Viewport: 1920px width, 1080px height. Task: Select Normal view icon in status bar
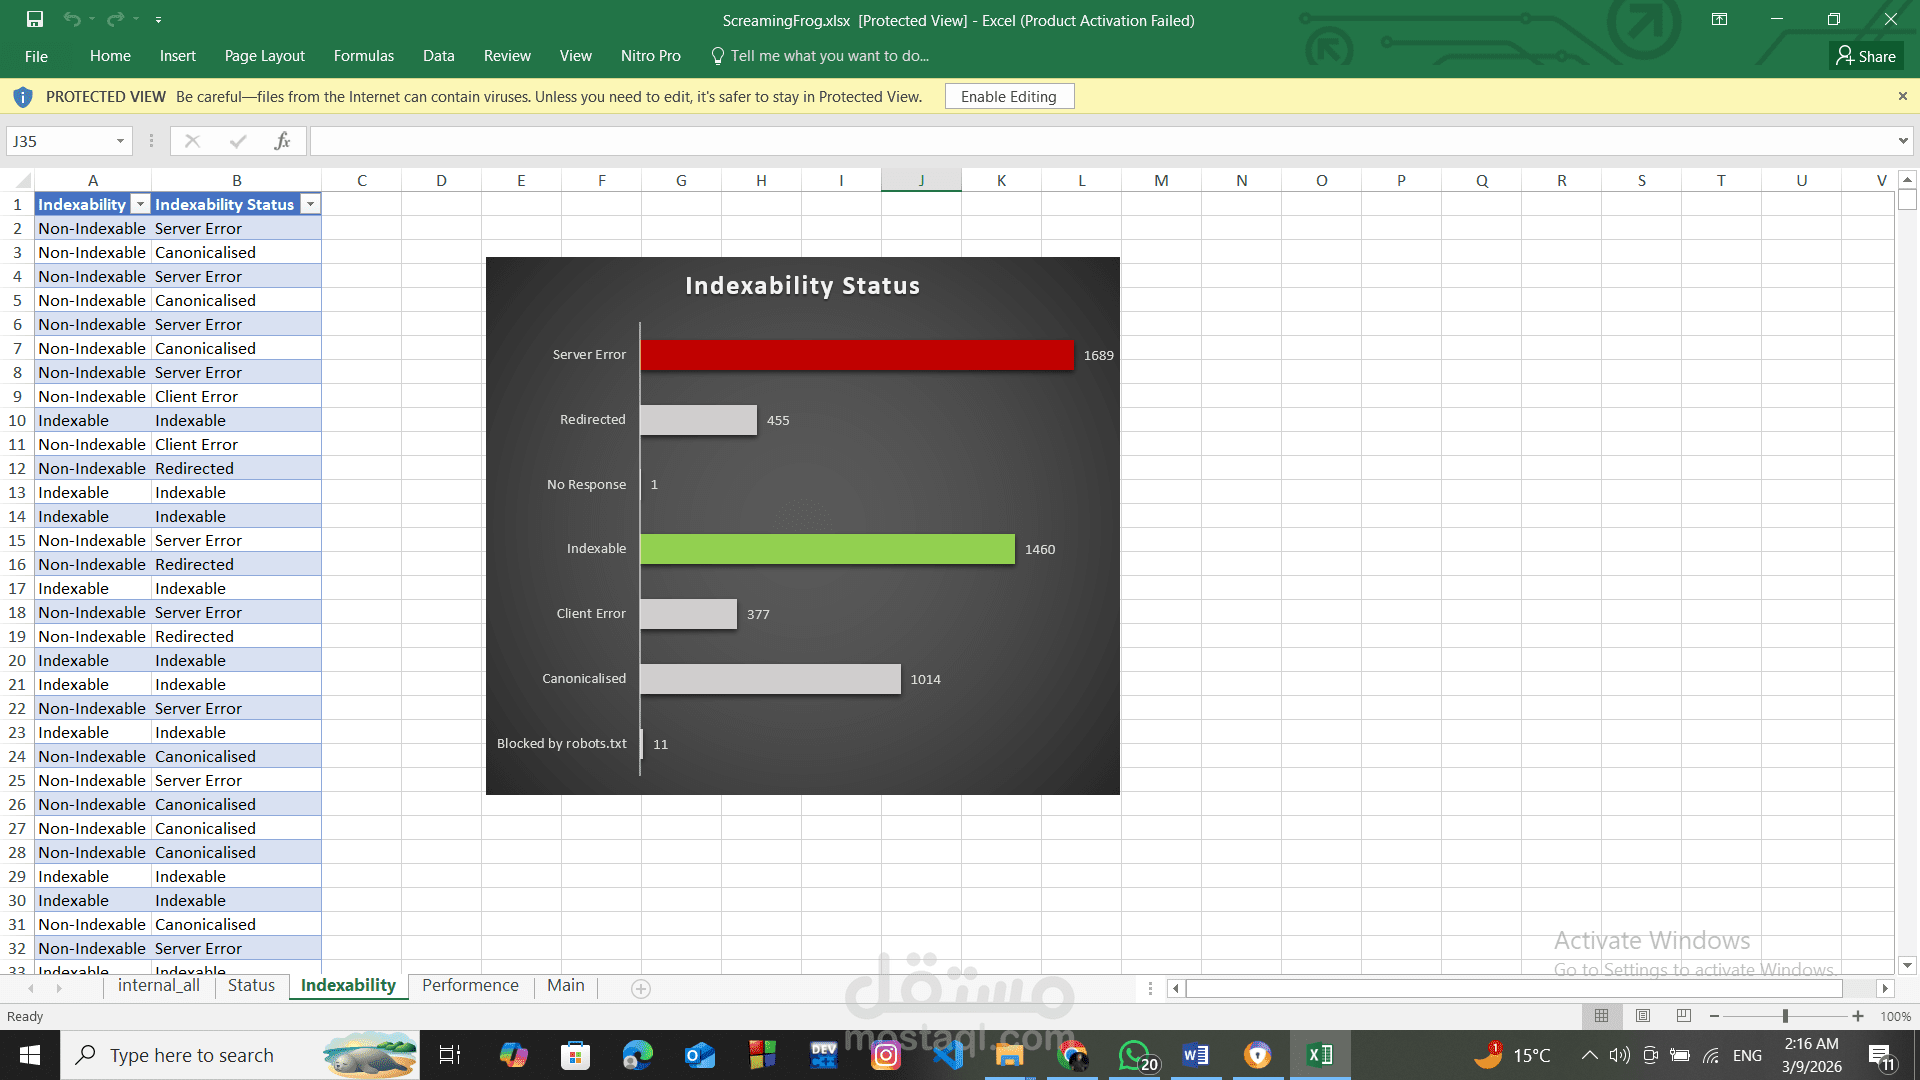point(1601,1016)
